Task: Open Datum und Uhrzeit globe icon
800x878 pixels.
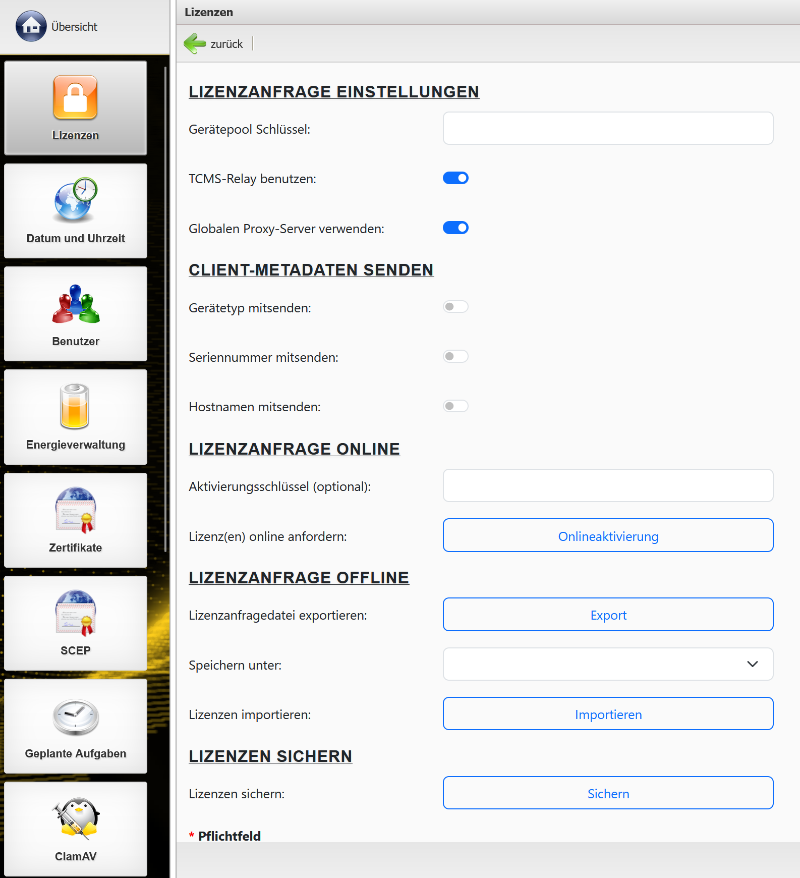Action: tap(75, 201)
